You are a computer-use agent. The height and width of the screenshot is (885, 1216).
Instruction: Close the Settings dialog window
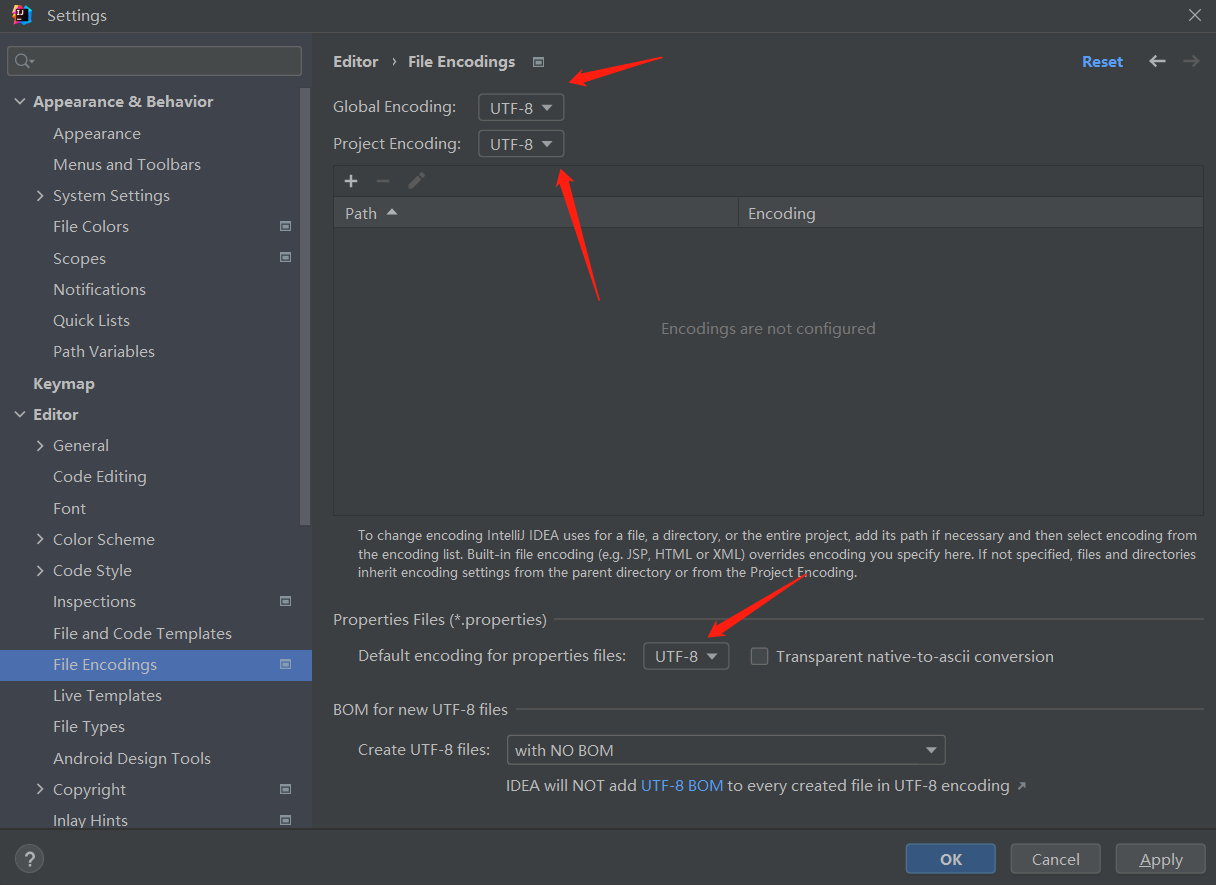(1194, 15)
